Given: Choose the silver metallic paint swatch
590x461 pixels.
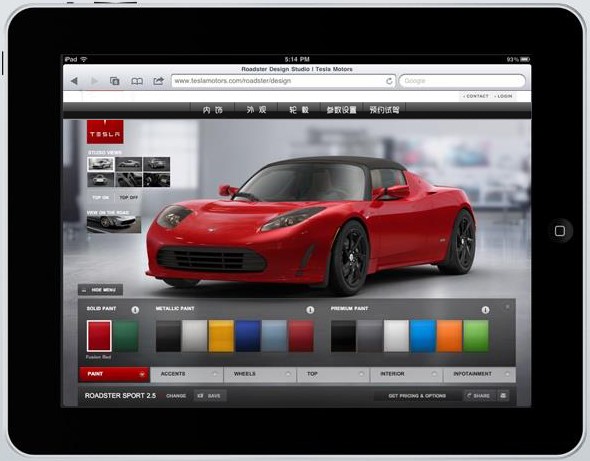Looking at the screenshot, I should [x=195, y=336].
